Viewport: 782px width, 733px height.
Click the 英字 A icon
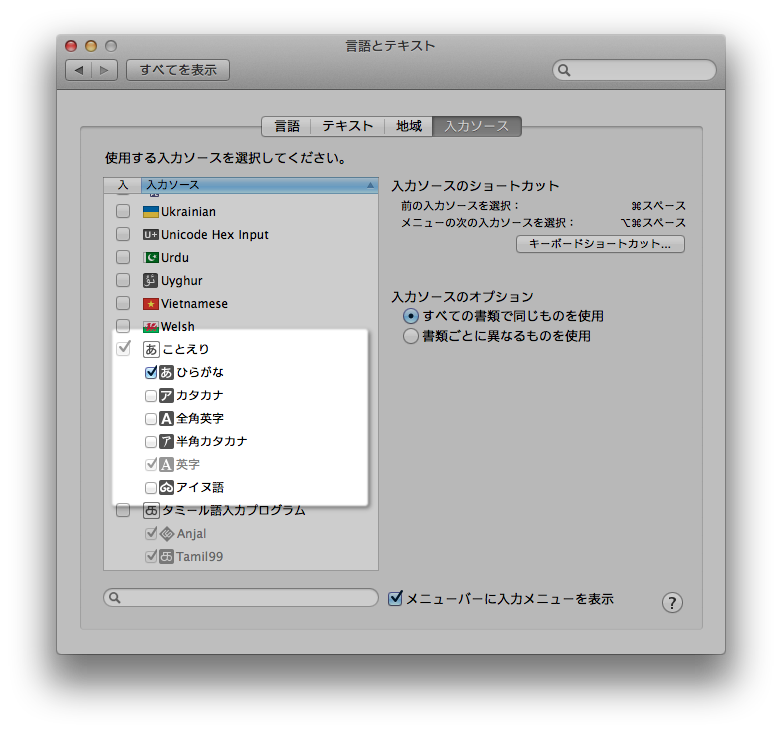click(x=166, y=465)
